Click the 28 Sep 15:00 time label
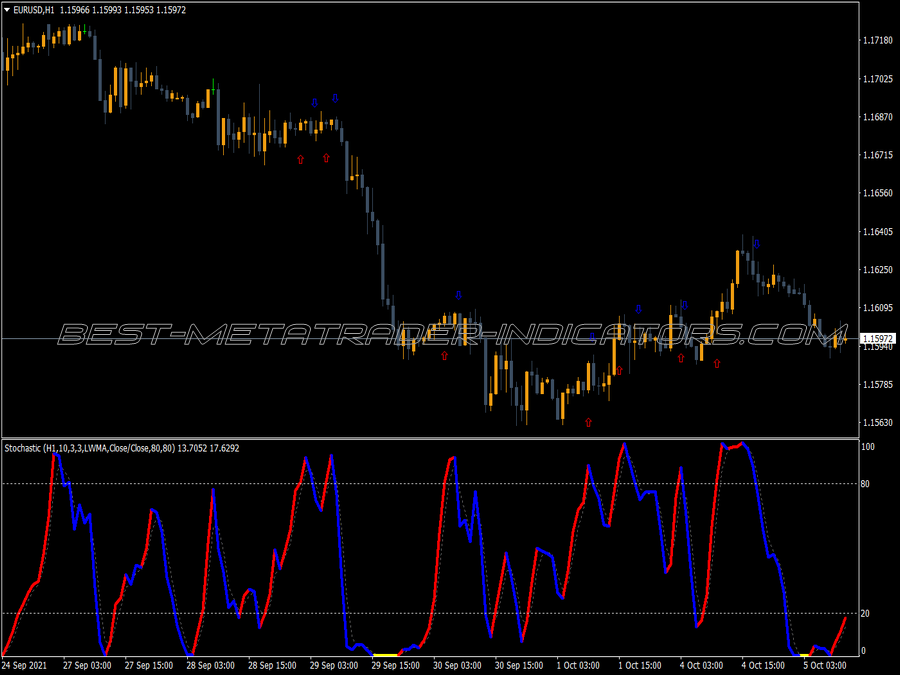900x675 pixels. point(272,665)
